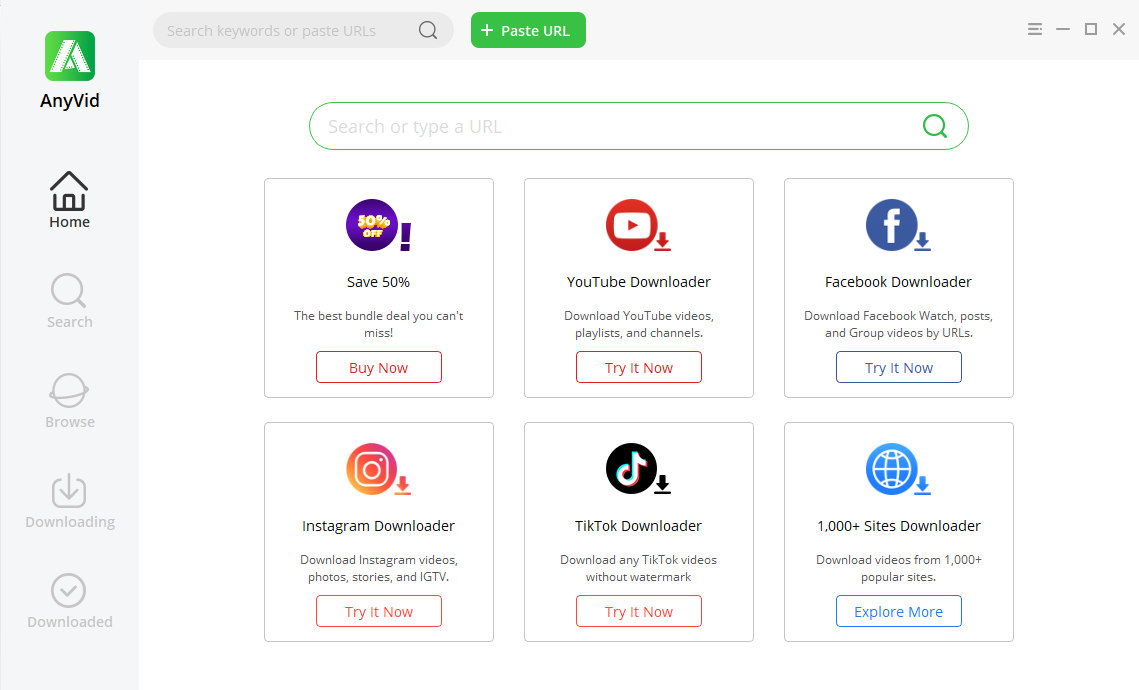Click the AnyVid app logo
Viewport: 1139px width, 690px height.
pos(69,56)
